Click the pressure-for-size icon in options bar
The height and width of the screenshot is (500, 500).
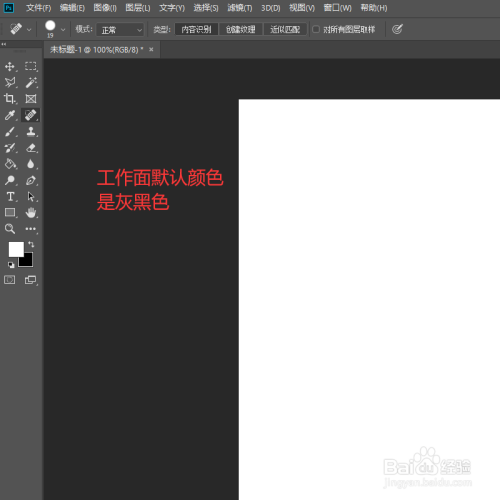[397, 29]
